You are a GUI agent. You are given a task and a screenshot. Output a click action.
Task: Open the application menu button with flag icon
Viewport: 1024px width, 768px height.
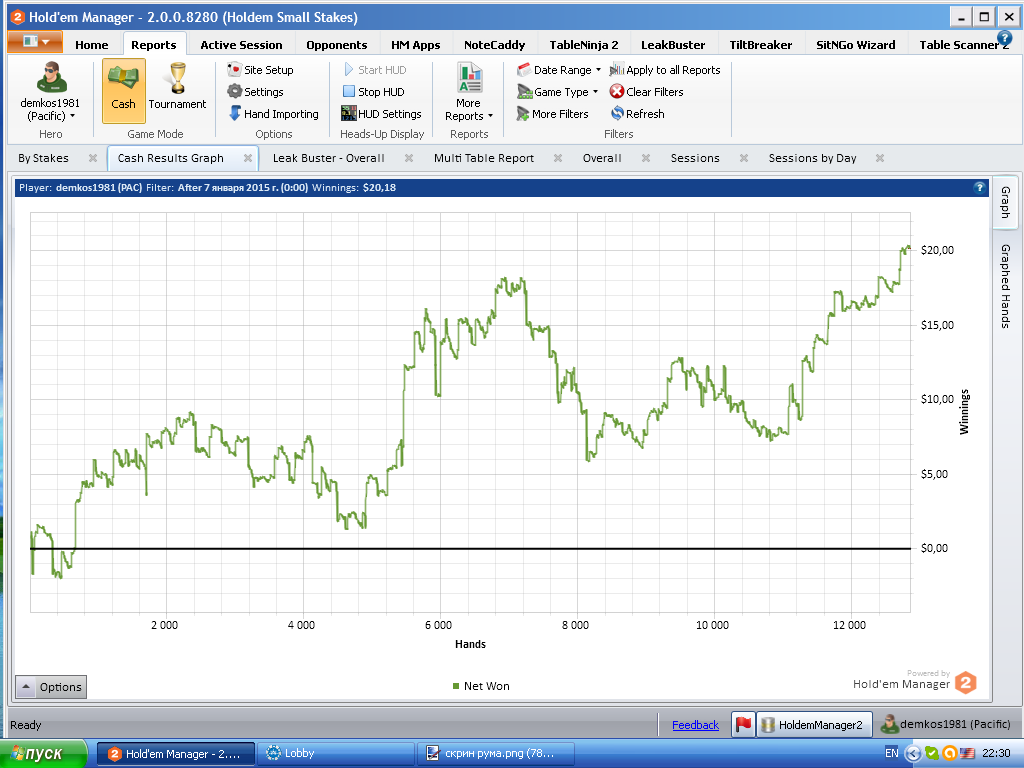[x=35, y=42]
